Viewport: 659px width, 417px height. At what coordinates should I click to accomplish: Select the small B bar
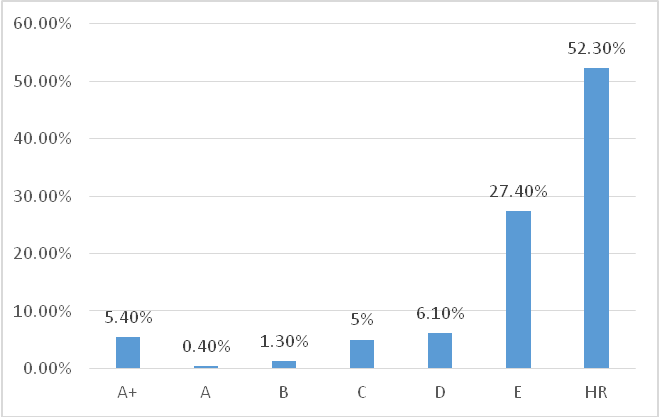(284, 365)
